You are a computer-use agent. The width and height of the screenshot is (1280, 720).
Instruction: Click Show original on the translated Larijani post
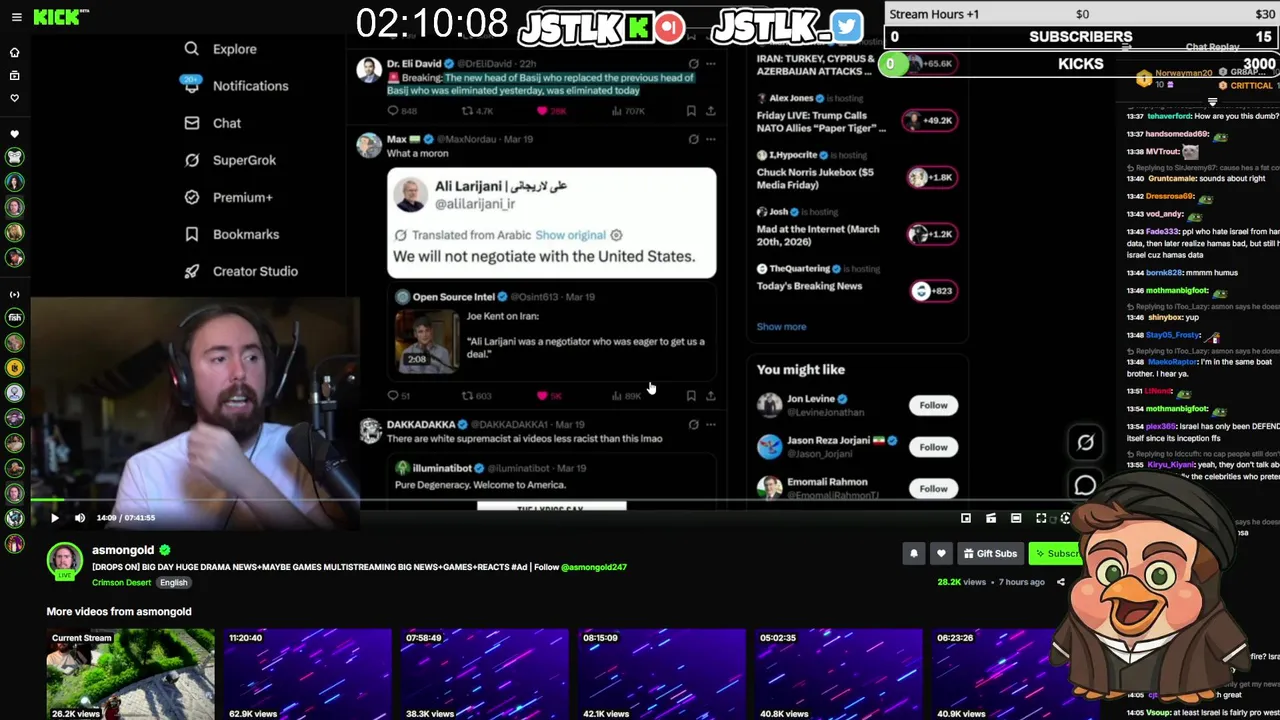click(x=570, y=235)
